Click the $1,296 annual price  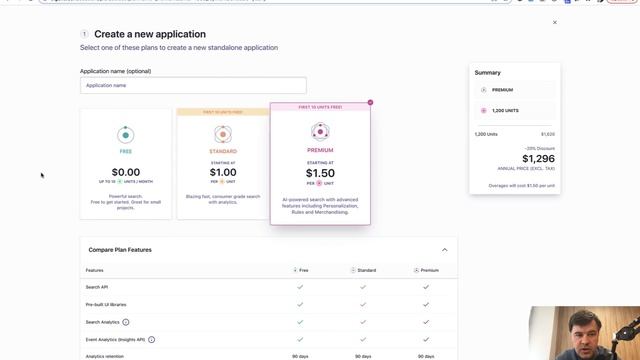point(538,158)
